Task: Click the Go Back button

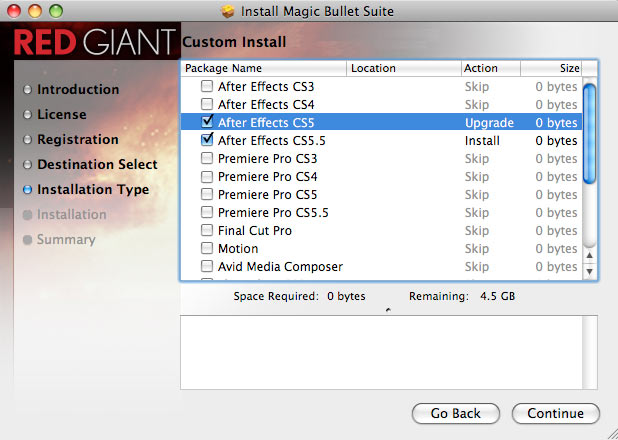Action: tap(456, 413)
